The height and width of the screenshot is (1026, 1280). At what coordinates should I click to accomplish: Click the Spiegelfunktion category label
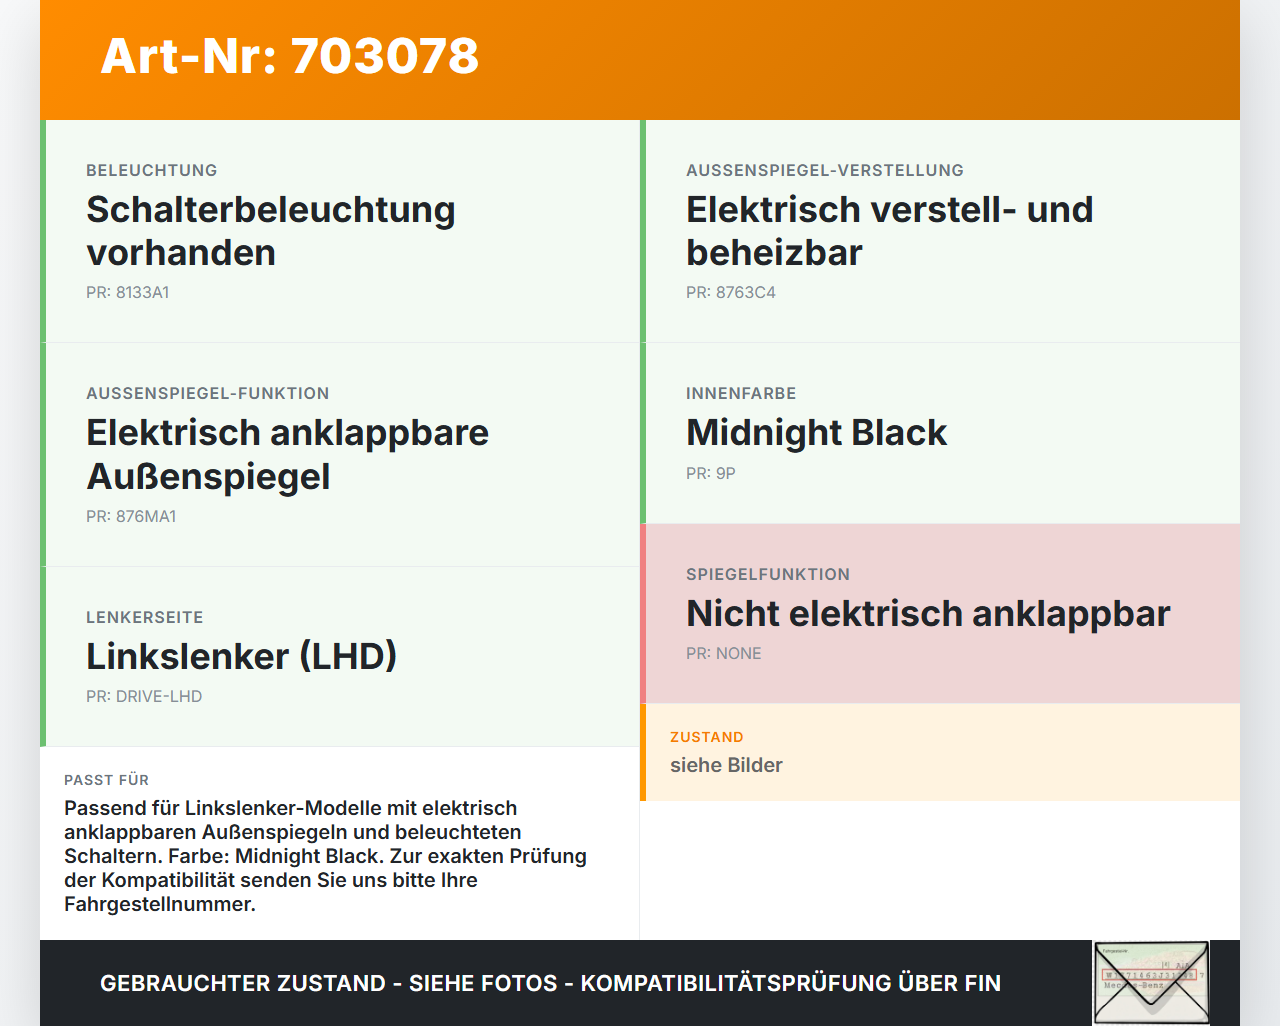[x=768, y=574]
